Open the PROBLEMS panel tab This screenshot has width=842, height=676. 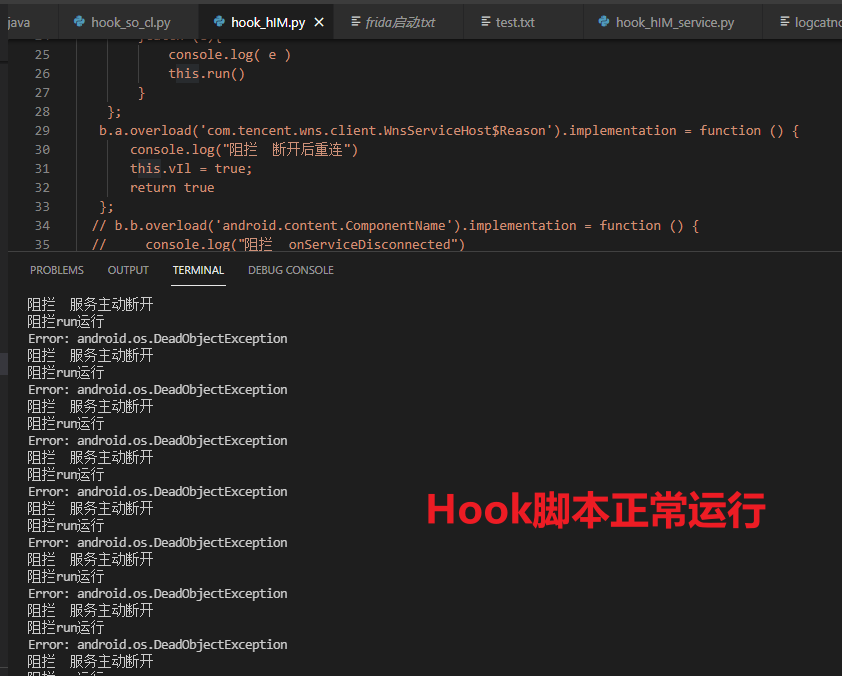(x=57, y=270)
